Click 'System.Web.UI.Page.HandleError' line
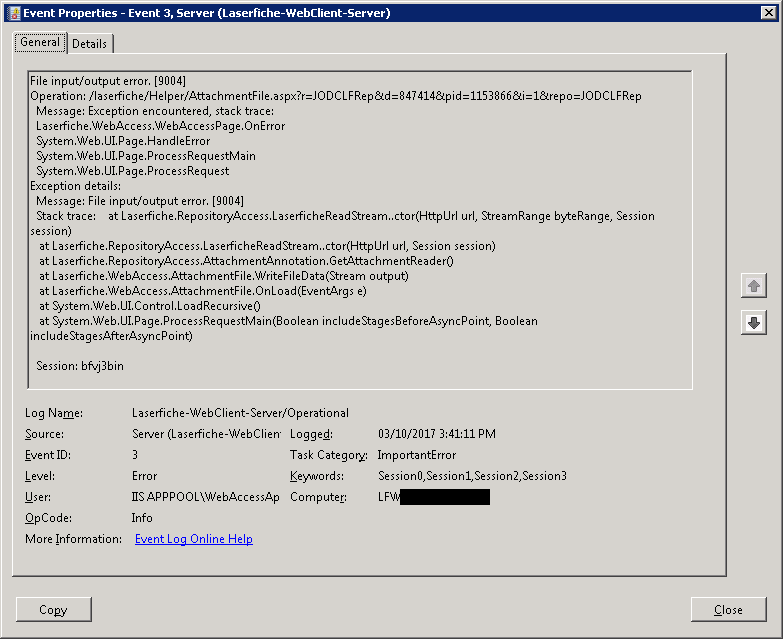The width and height of the screenshot is (783, 639). point(123,141)
